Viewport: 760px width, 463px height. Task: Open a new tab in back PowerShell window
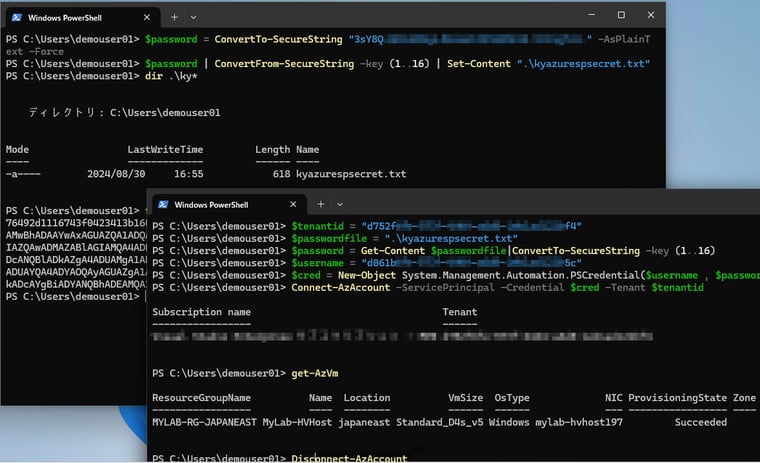tap(174, 17)
